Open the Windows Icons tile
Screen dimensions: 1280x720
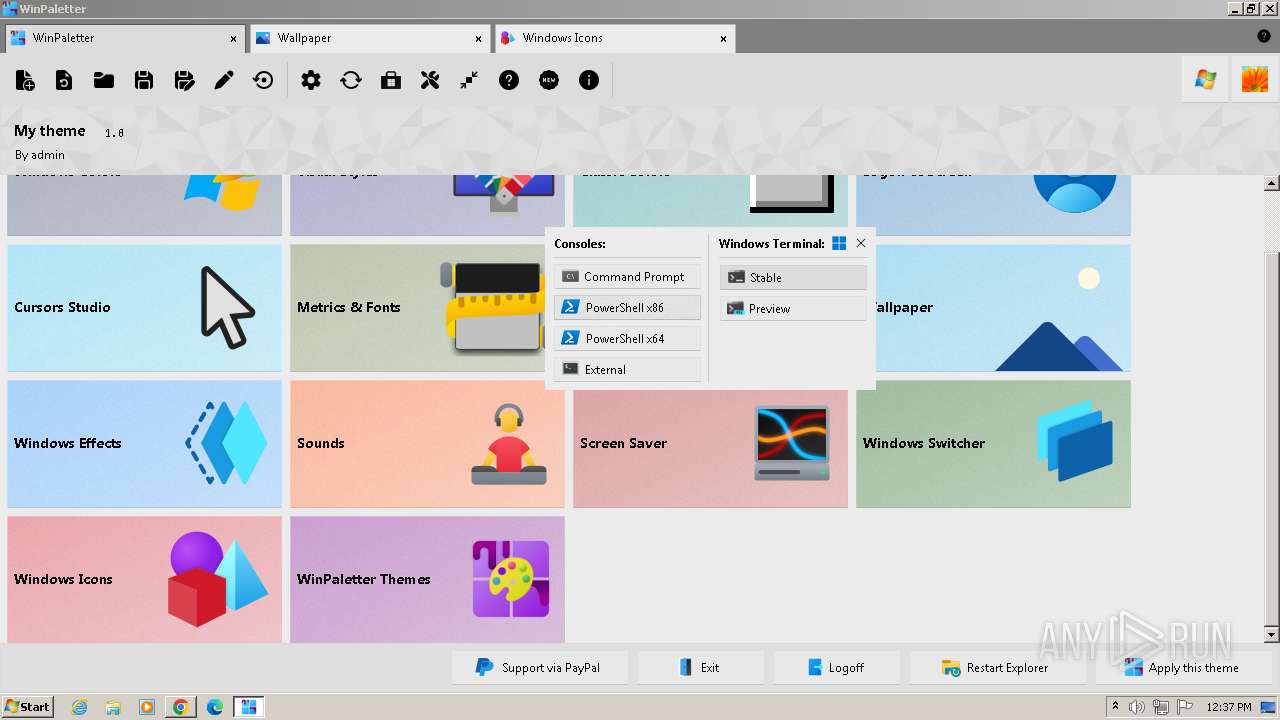pos(144,579)
